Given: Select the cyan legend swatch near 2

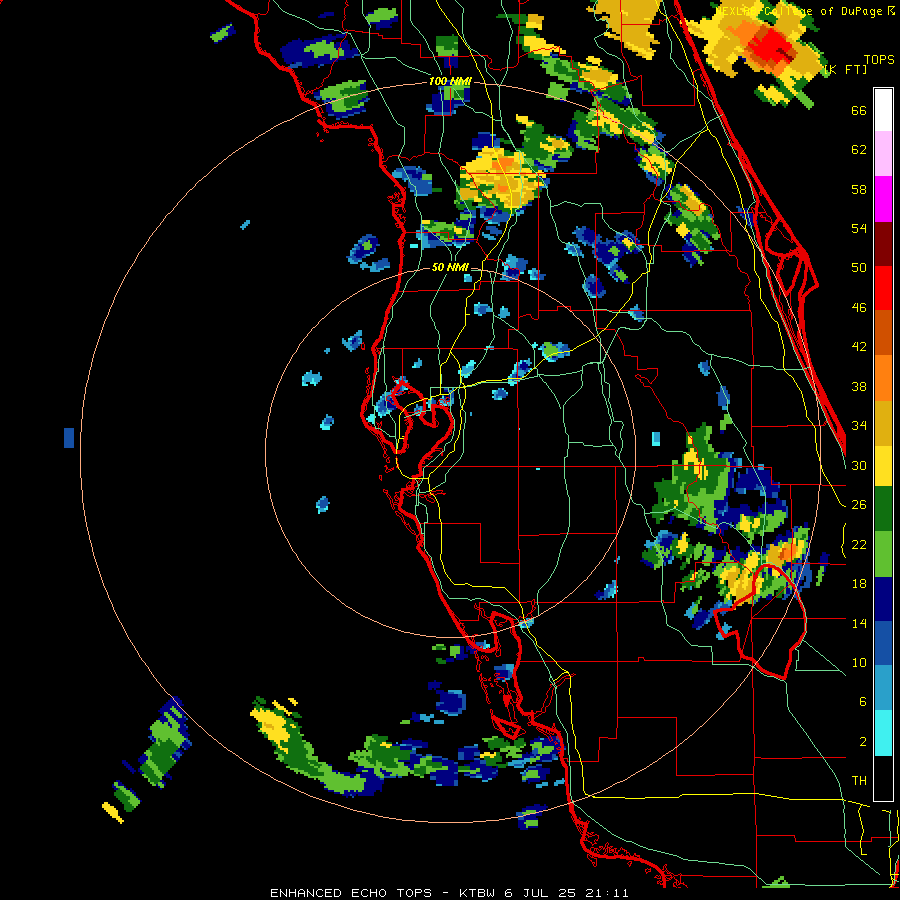Looking at the screenshot, I should 883,733.
